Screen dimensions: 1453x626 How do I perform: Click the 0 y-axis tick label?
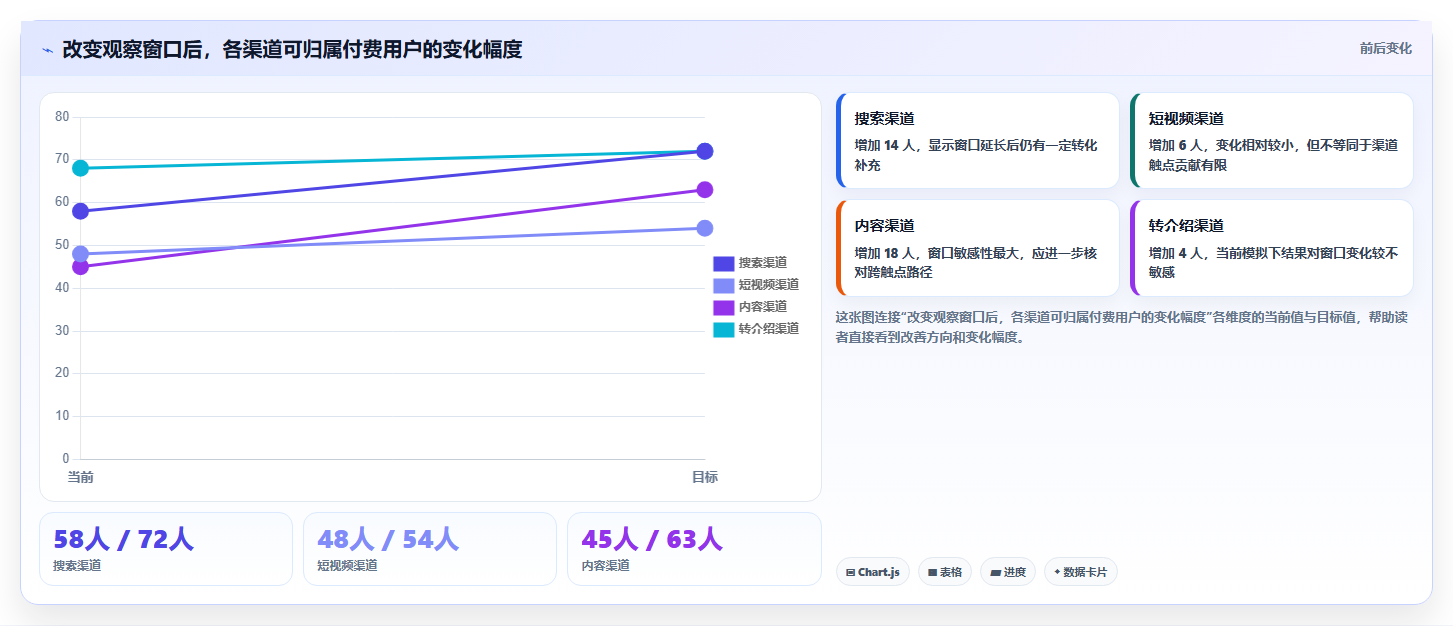(x=66, y=459)
